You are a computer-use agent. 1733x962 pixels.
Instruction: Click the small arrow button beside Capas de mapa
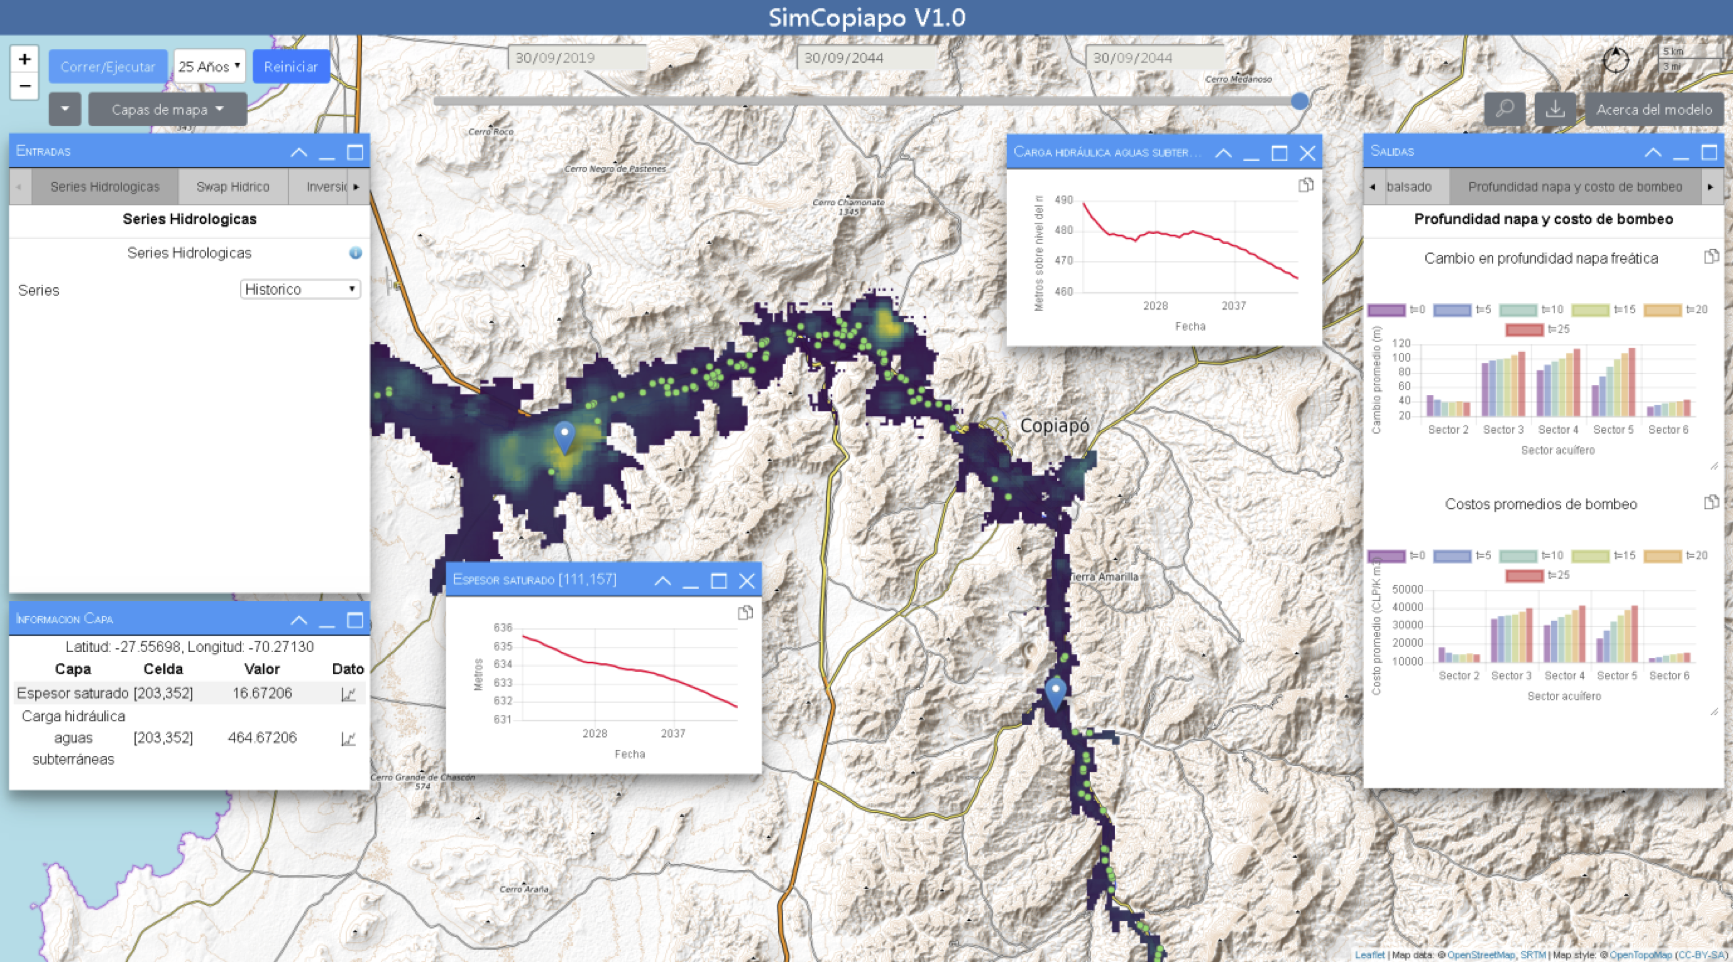coord(64,109)
